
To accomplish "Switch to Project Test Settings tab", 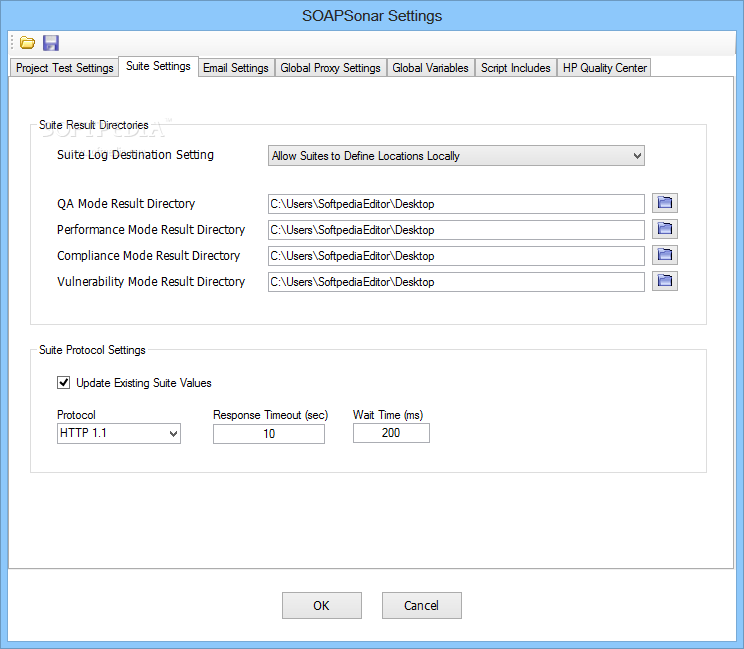I will tap(65, 68).
